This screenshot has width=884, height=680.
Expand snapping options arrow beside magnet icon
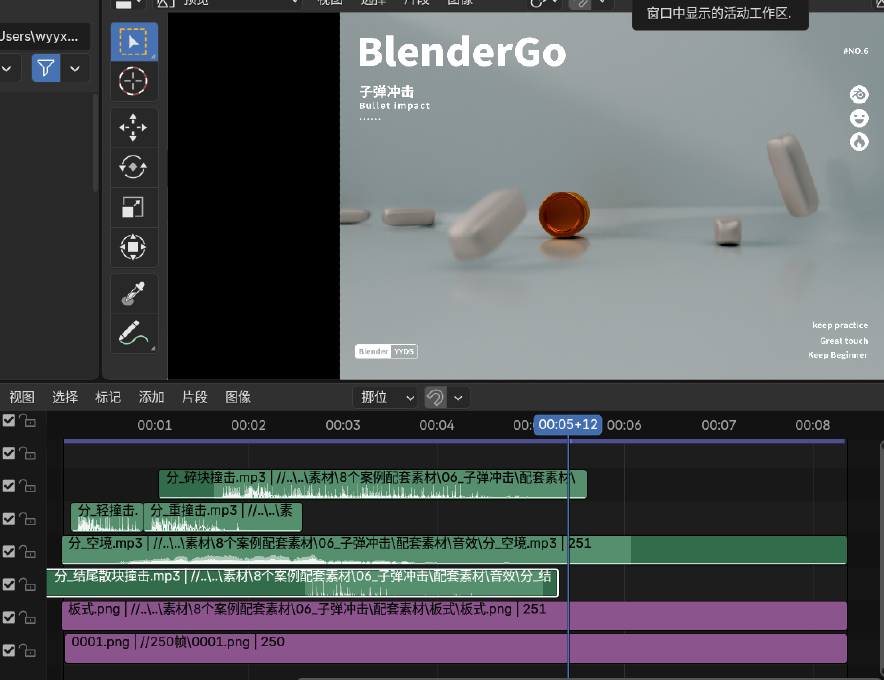[458, 398]
